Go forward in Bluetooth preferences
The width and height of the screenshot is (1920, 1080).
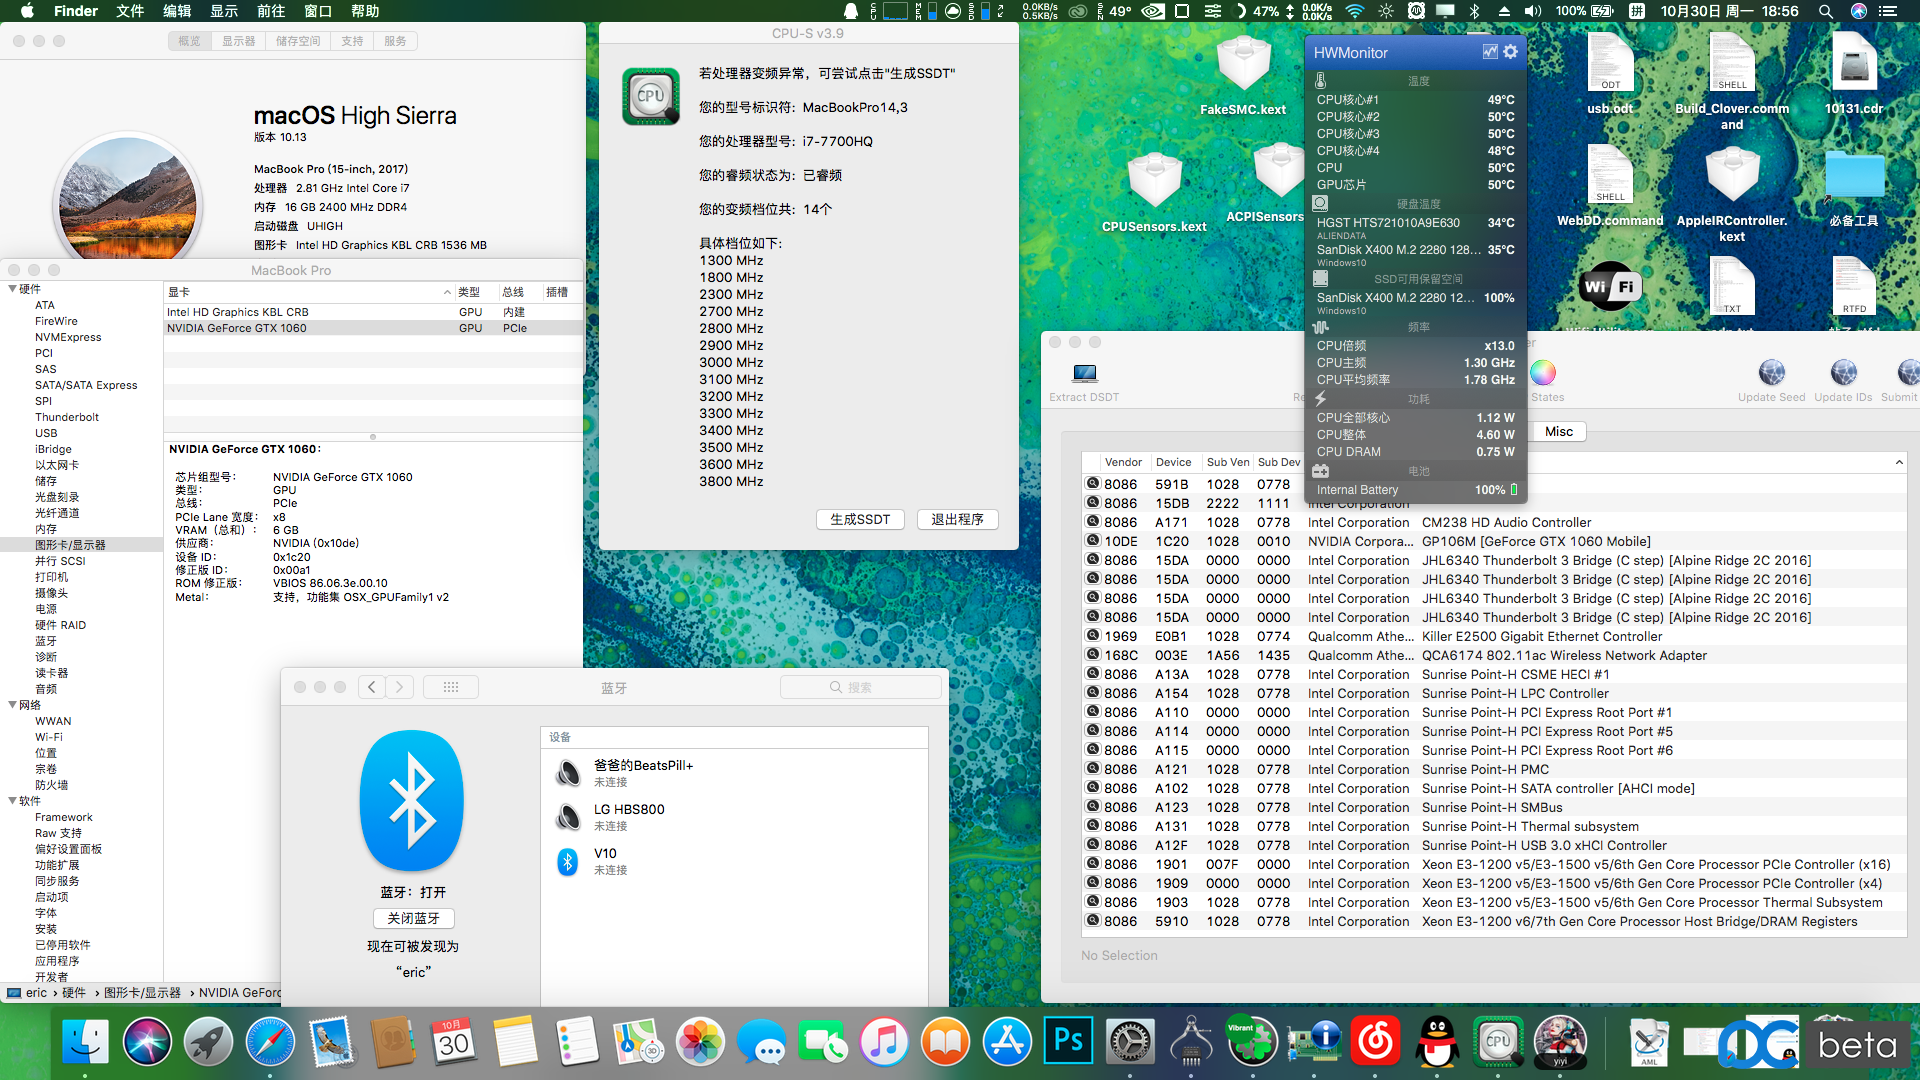click(x=400, y=687)
